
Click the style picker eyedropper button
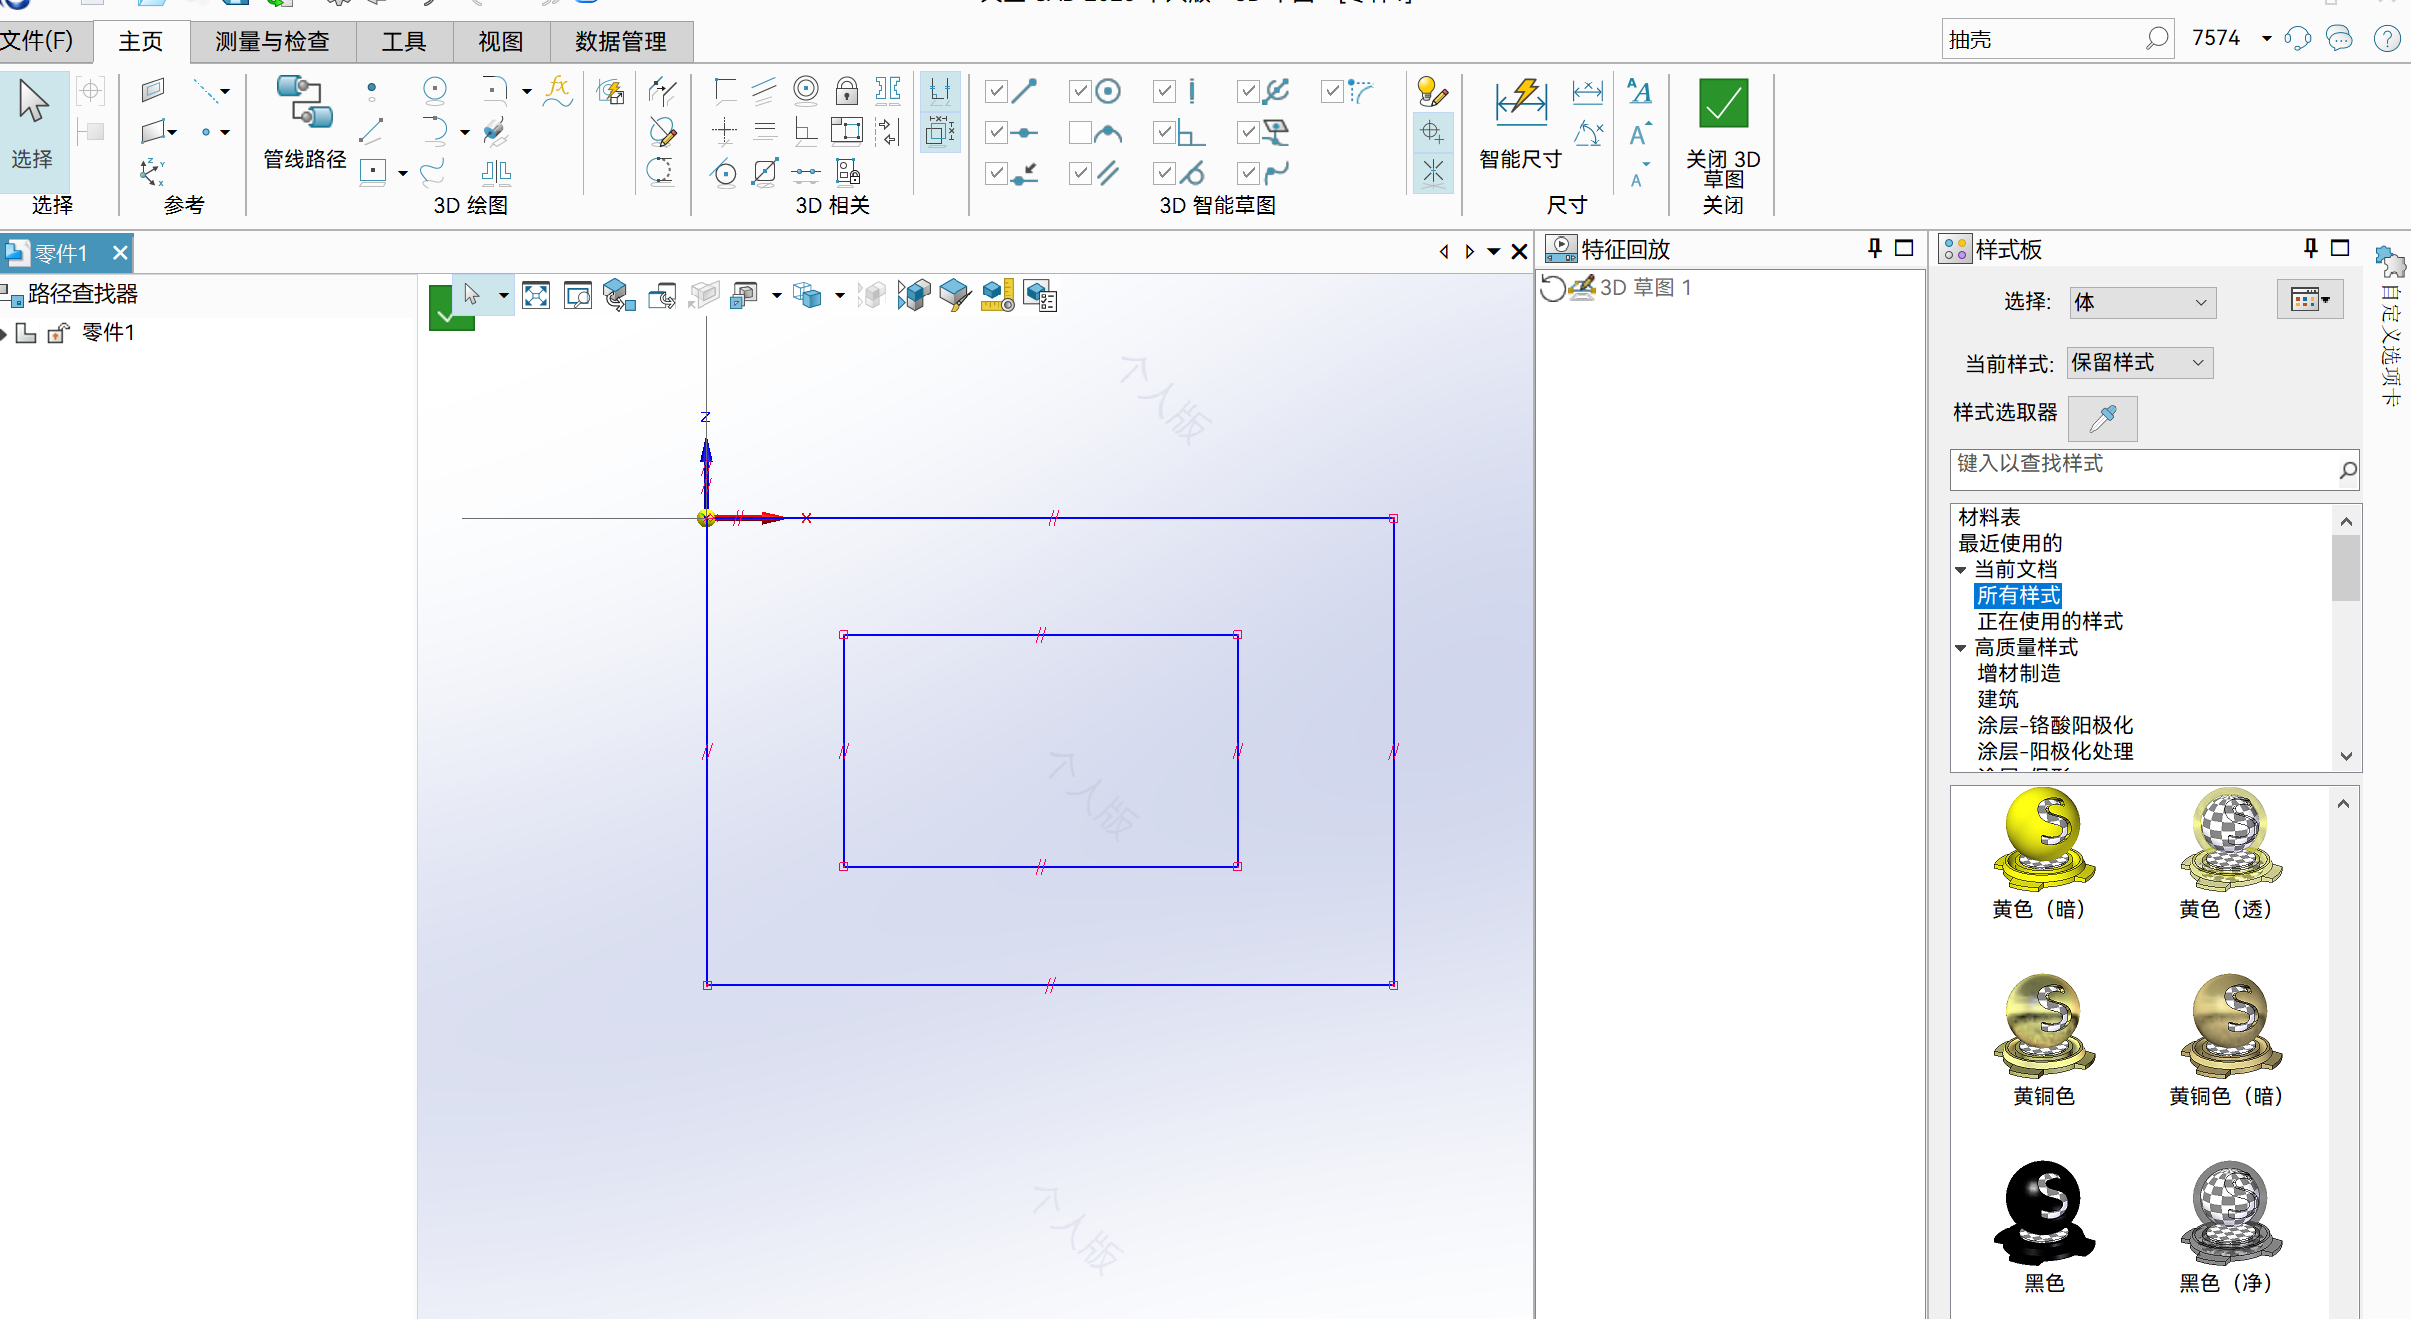[x=2102, y=418]
